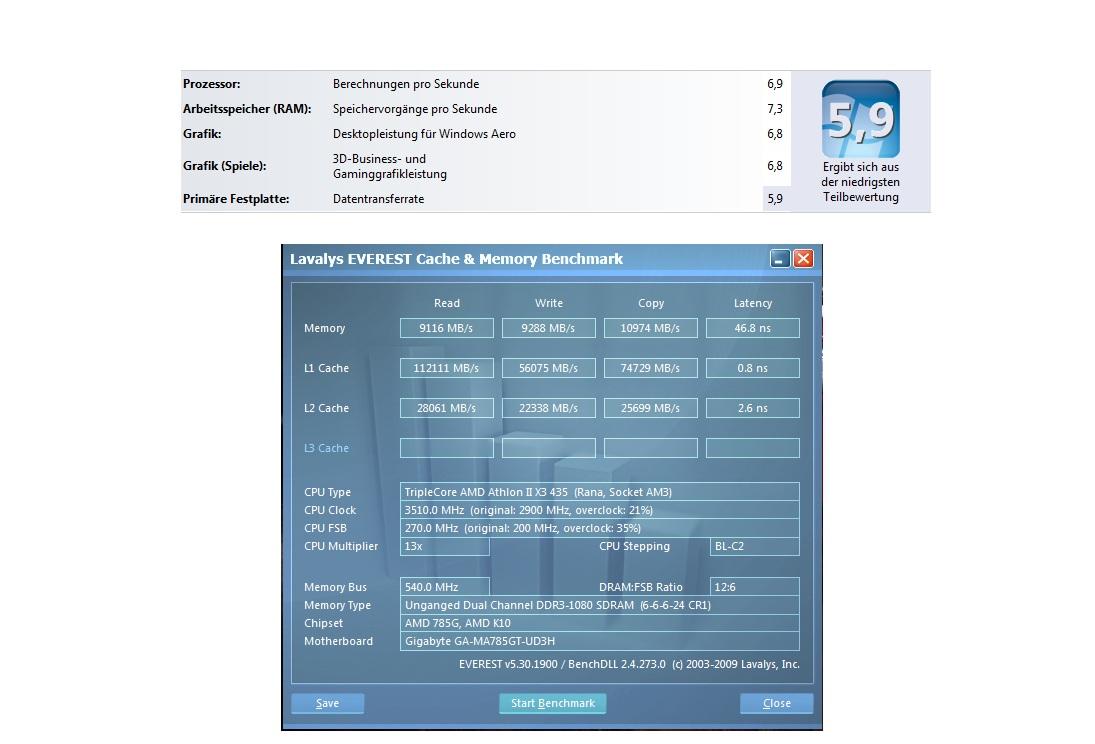Image resolution: width=1095 pixels, height=744 pixels.
Task: Click the Primäre Festplatte score 5,9
Action: (x=774, y=199)
